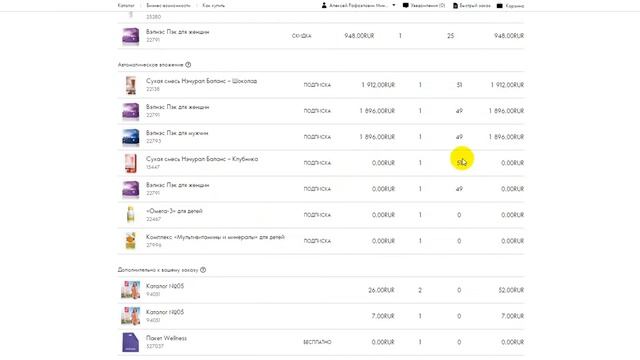The height and width of the screenshot is (360, 640).
Task: Select the 1 912.00RUR unit price for Шоколад
Action: click(x=378, y=85)
